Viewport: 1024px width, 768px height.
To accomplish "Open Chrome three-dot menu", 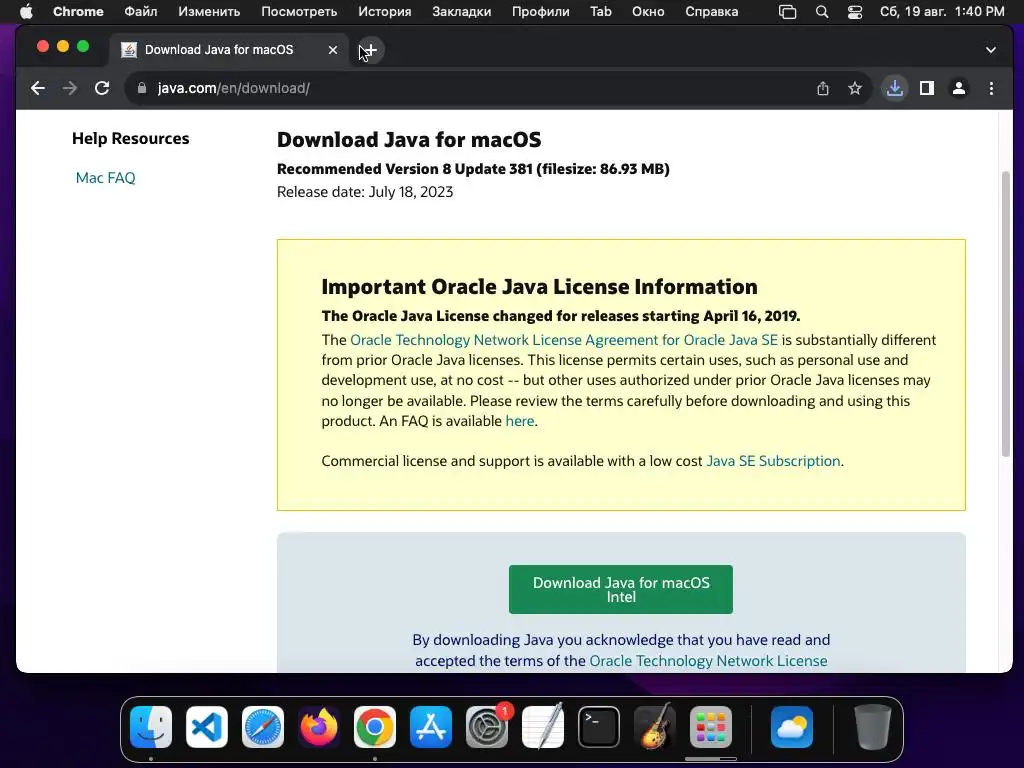I will [991, 88].
